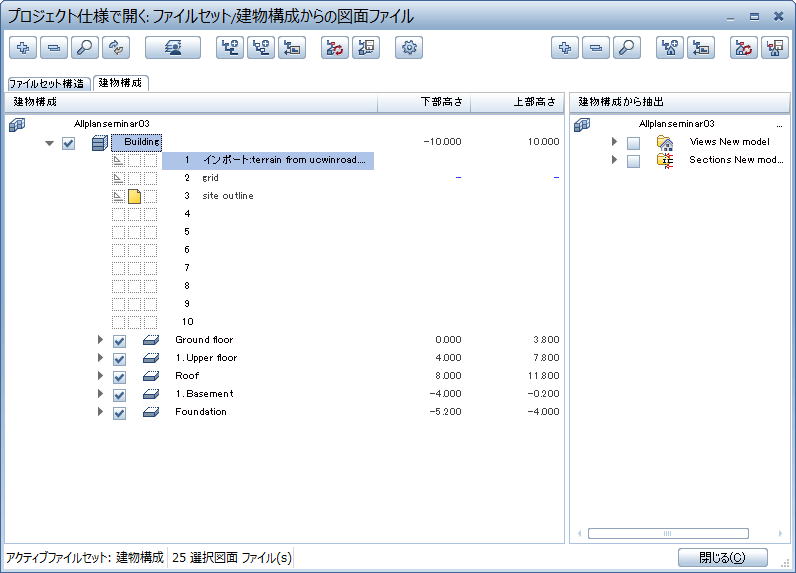
Task: Select the 建物構成 tab
Action: [x=121, y=83]
